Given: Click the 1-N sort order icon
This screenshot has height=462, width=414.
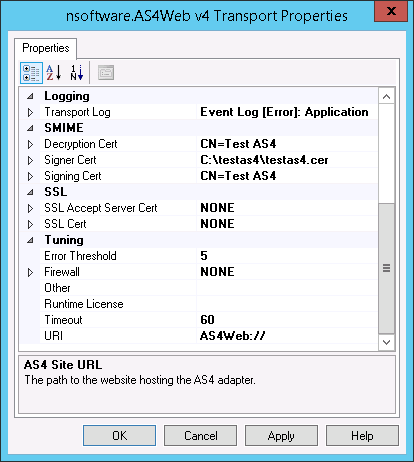Looking at the screenshot, I should point(77,73).
